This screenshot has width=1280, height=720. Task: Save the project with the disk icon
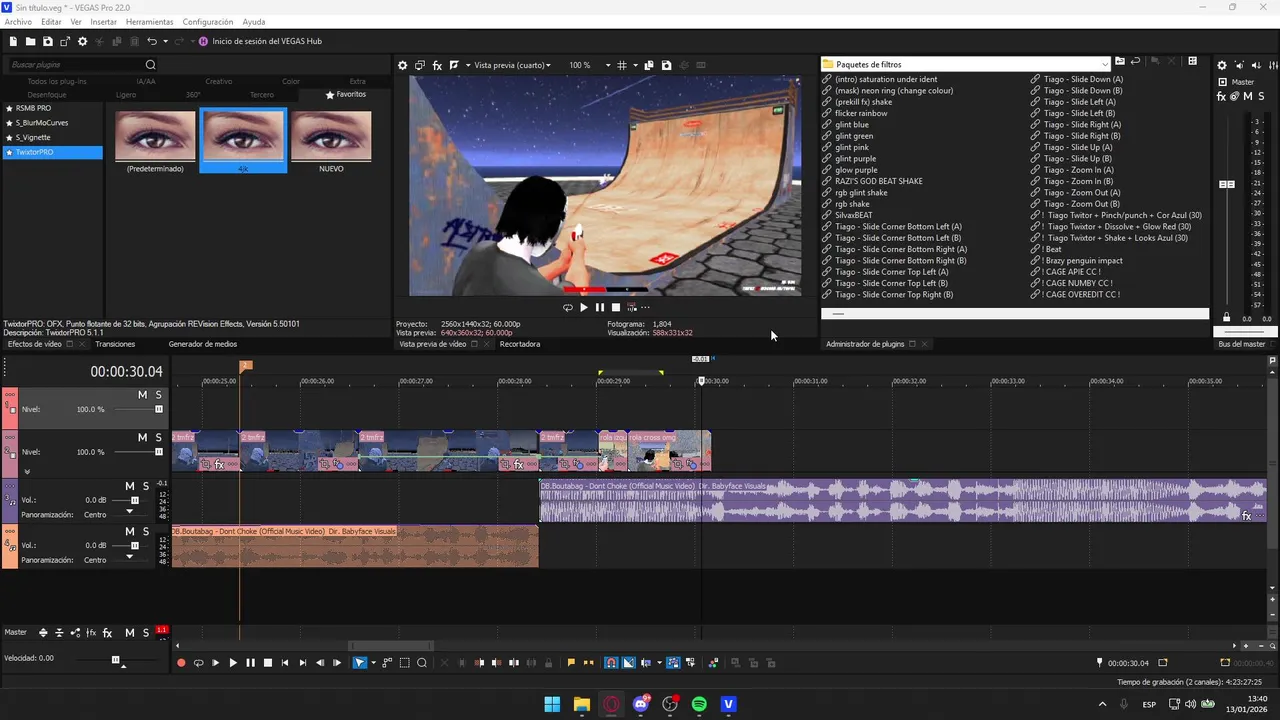[47, 41]
